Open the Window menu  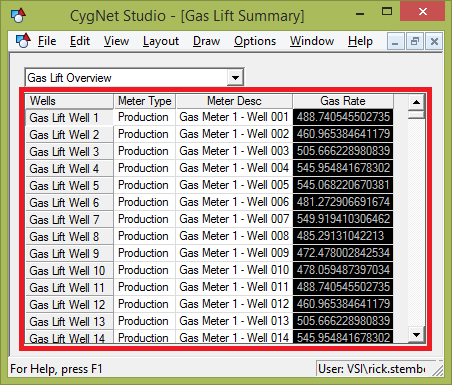(312, 41)
